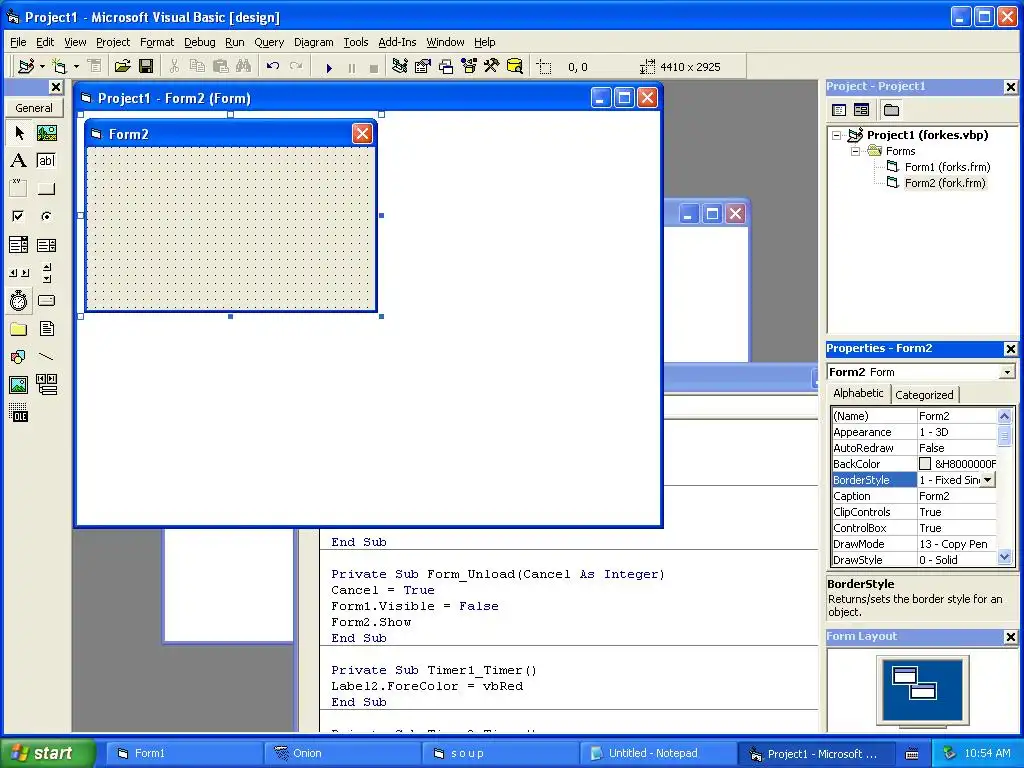Click the BackColor color swatch
Screen dimensions: 1024x768
tap(925, 464)
